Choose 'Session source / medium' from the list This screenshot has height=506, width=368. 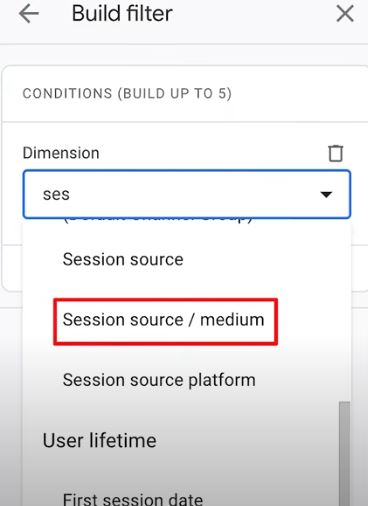pos(163,320)
